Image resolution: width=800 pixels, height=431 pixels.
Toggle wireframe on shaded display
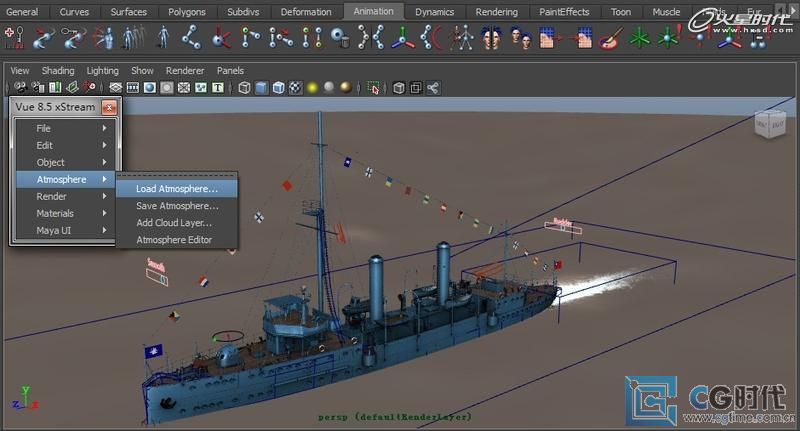pyautogui.click(x=279, y=88)
